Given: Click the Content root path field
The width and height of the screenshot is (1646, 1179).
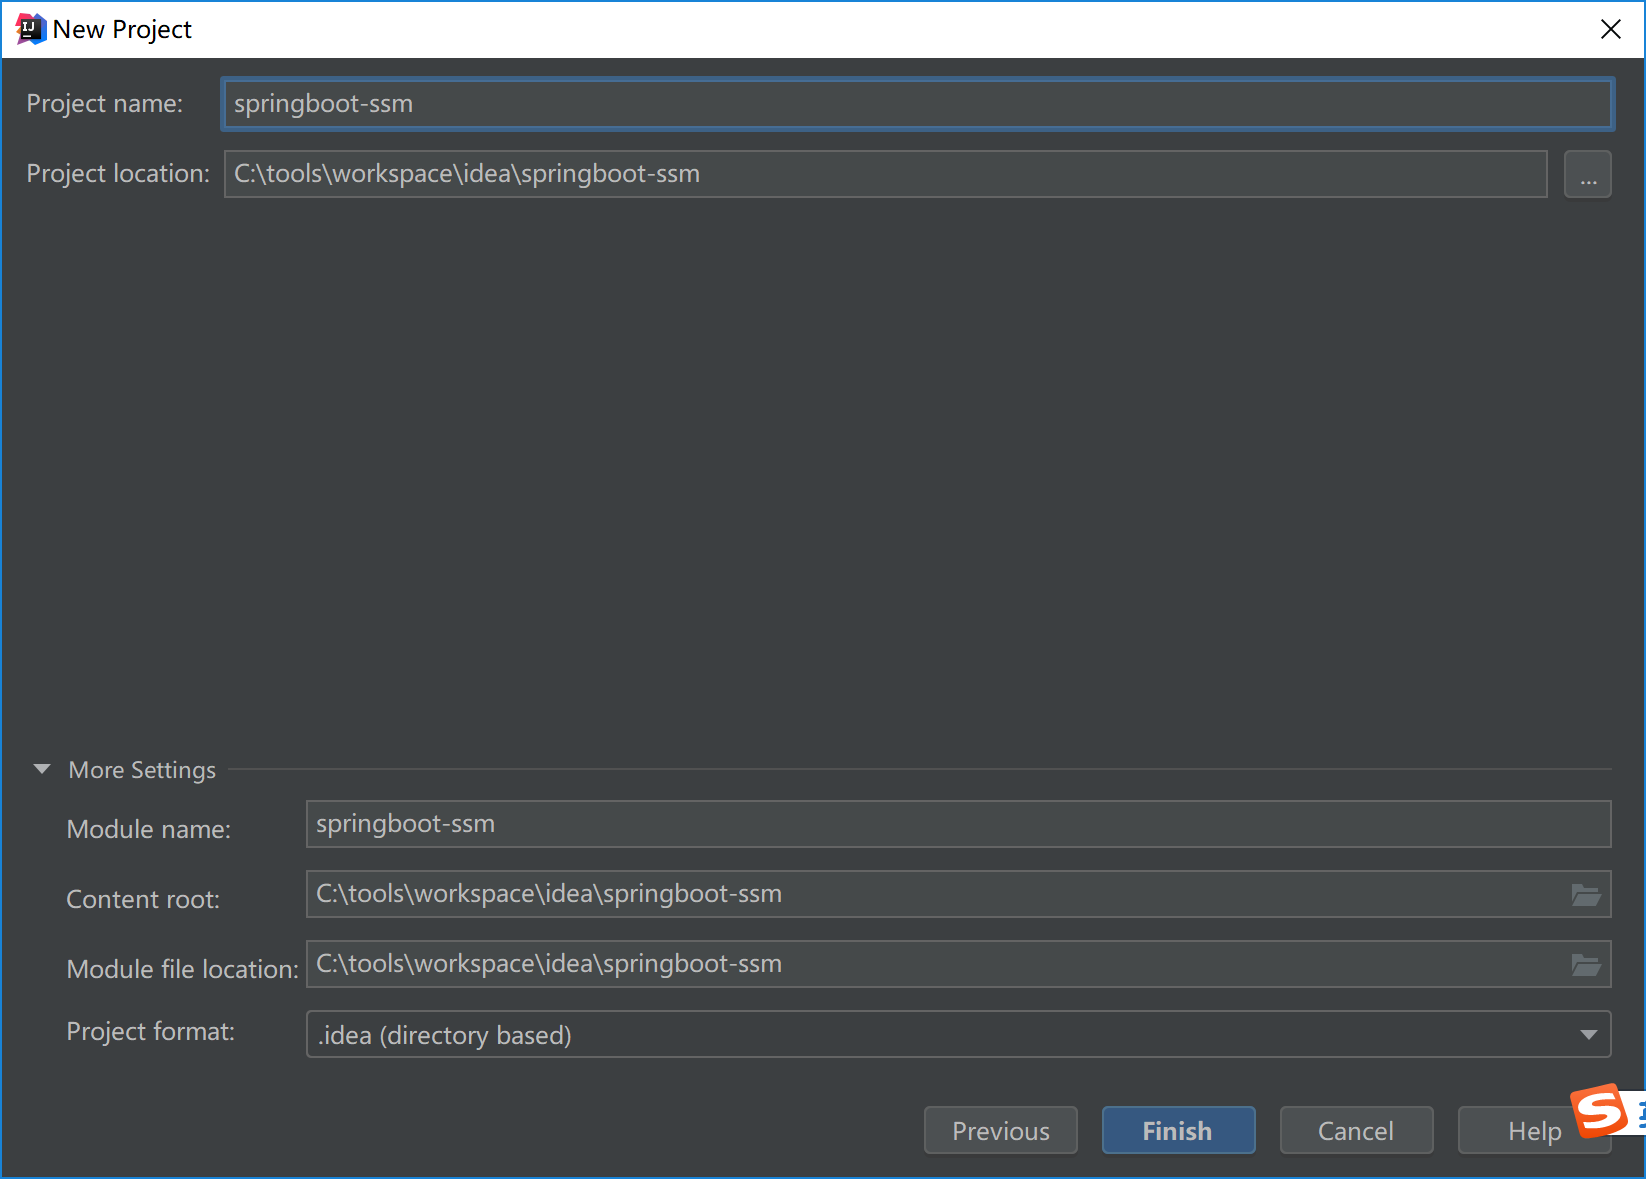Looking at the screenshot, I should point(958,894).
